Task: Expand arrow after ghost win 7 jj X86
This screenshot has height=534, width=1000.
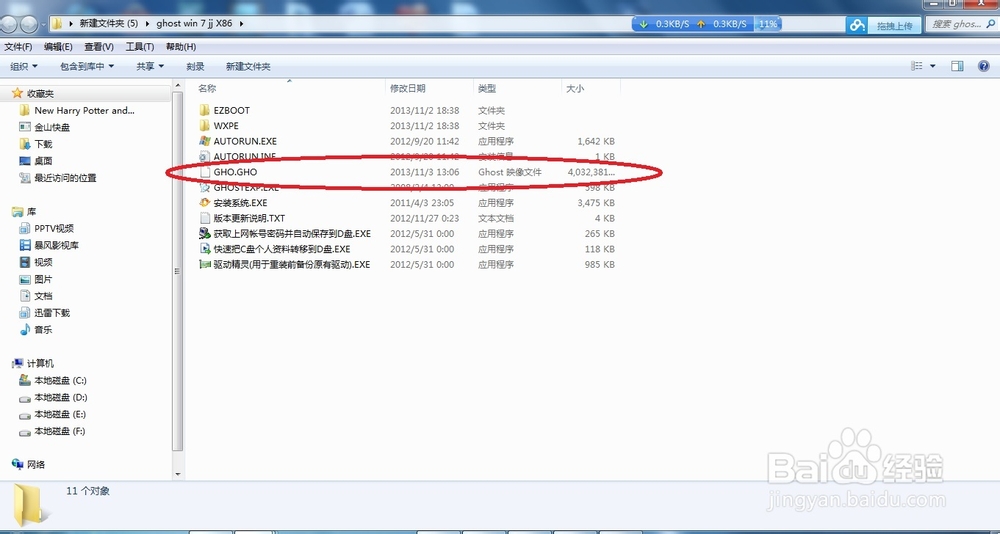Action: 241,24
